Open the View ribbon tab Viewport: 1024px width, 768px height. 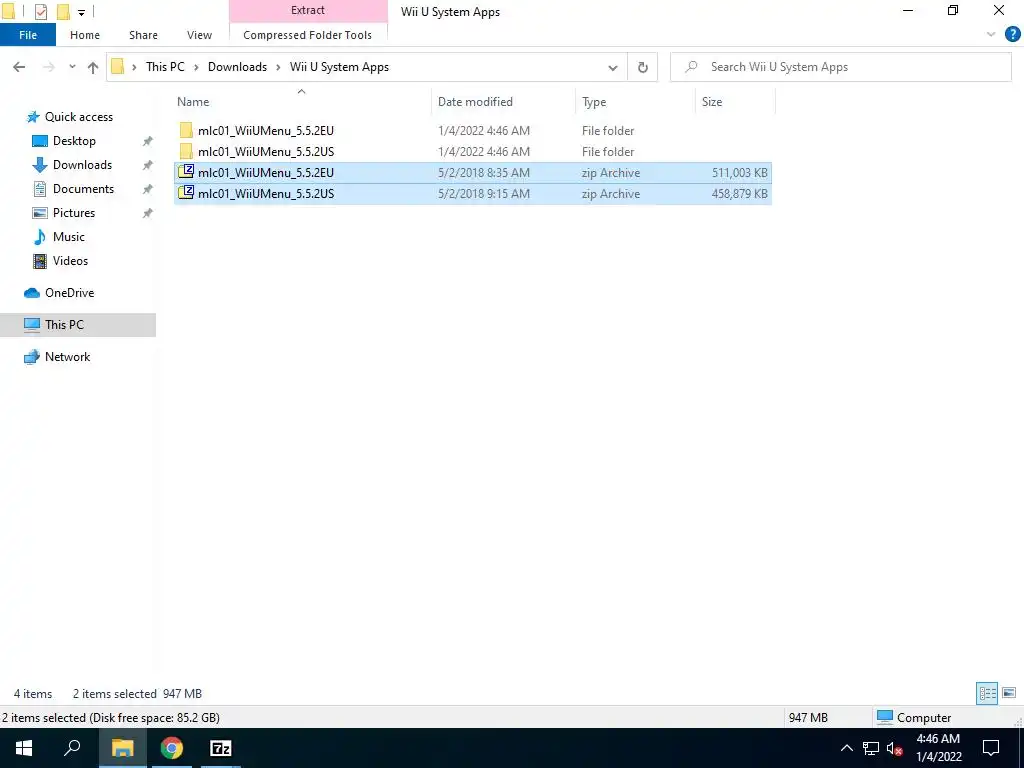pyautogui.click(x=199, y=35)
